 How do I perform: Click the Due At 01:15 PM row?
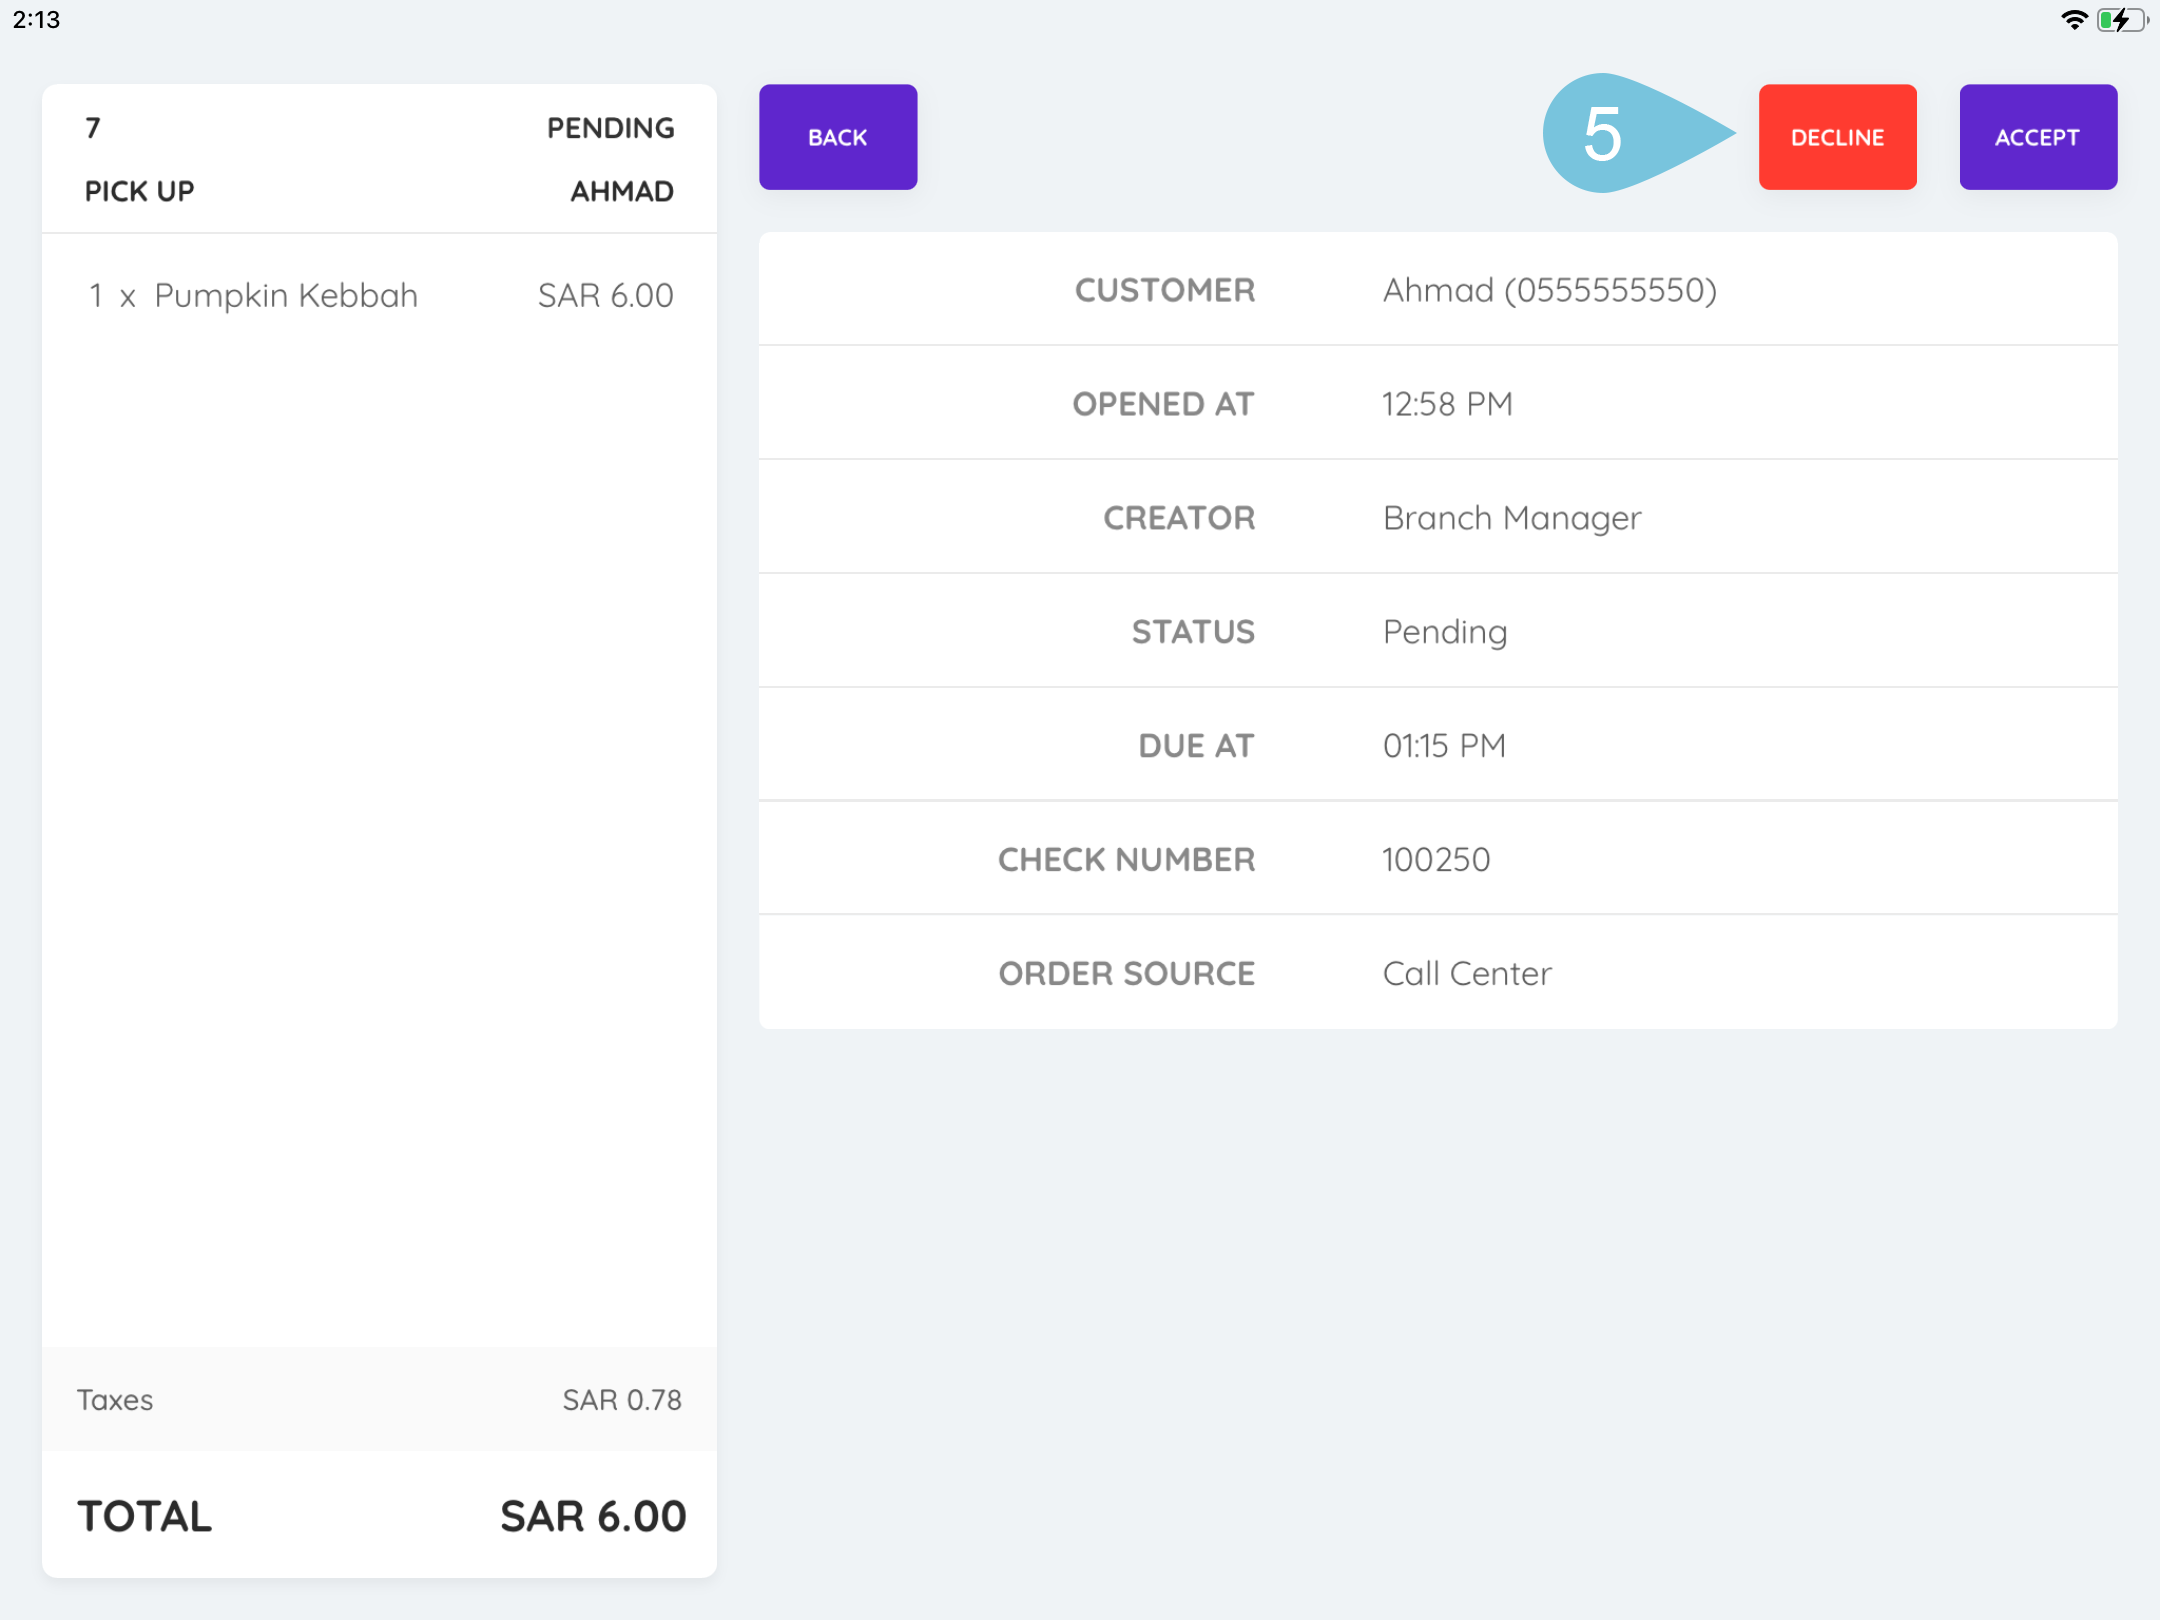pyautogui.click(x=1440, y=744)
